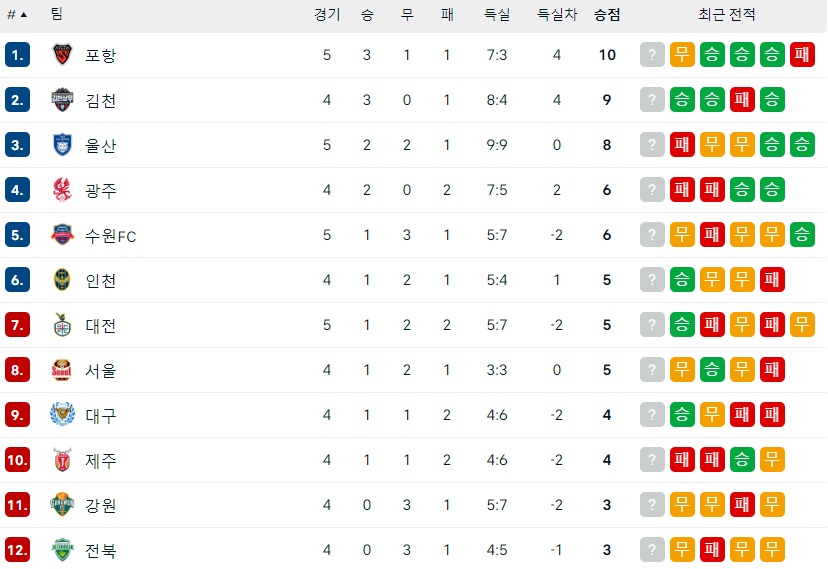Sort standings by 경기 column header
Viewport: 828px width, 569px height.
[x=327, y=15]
